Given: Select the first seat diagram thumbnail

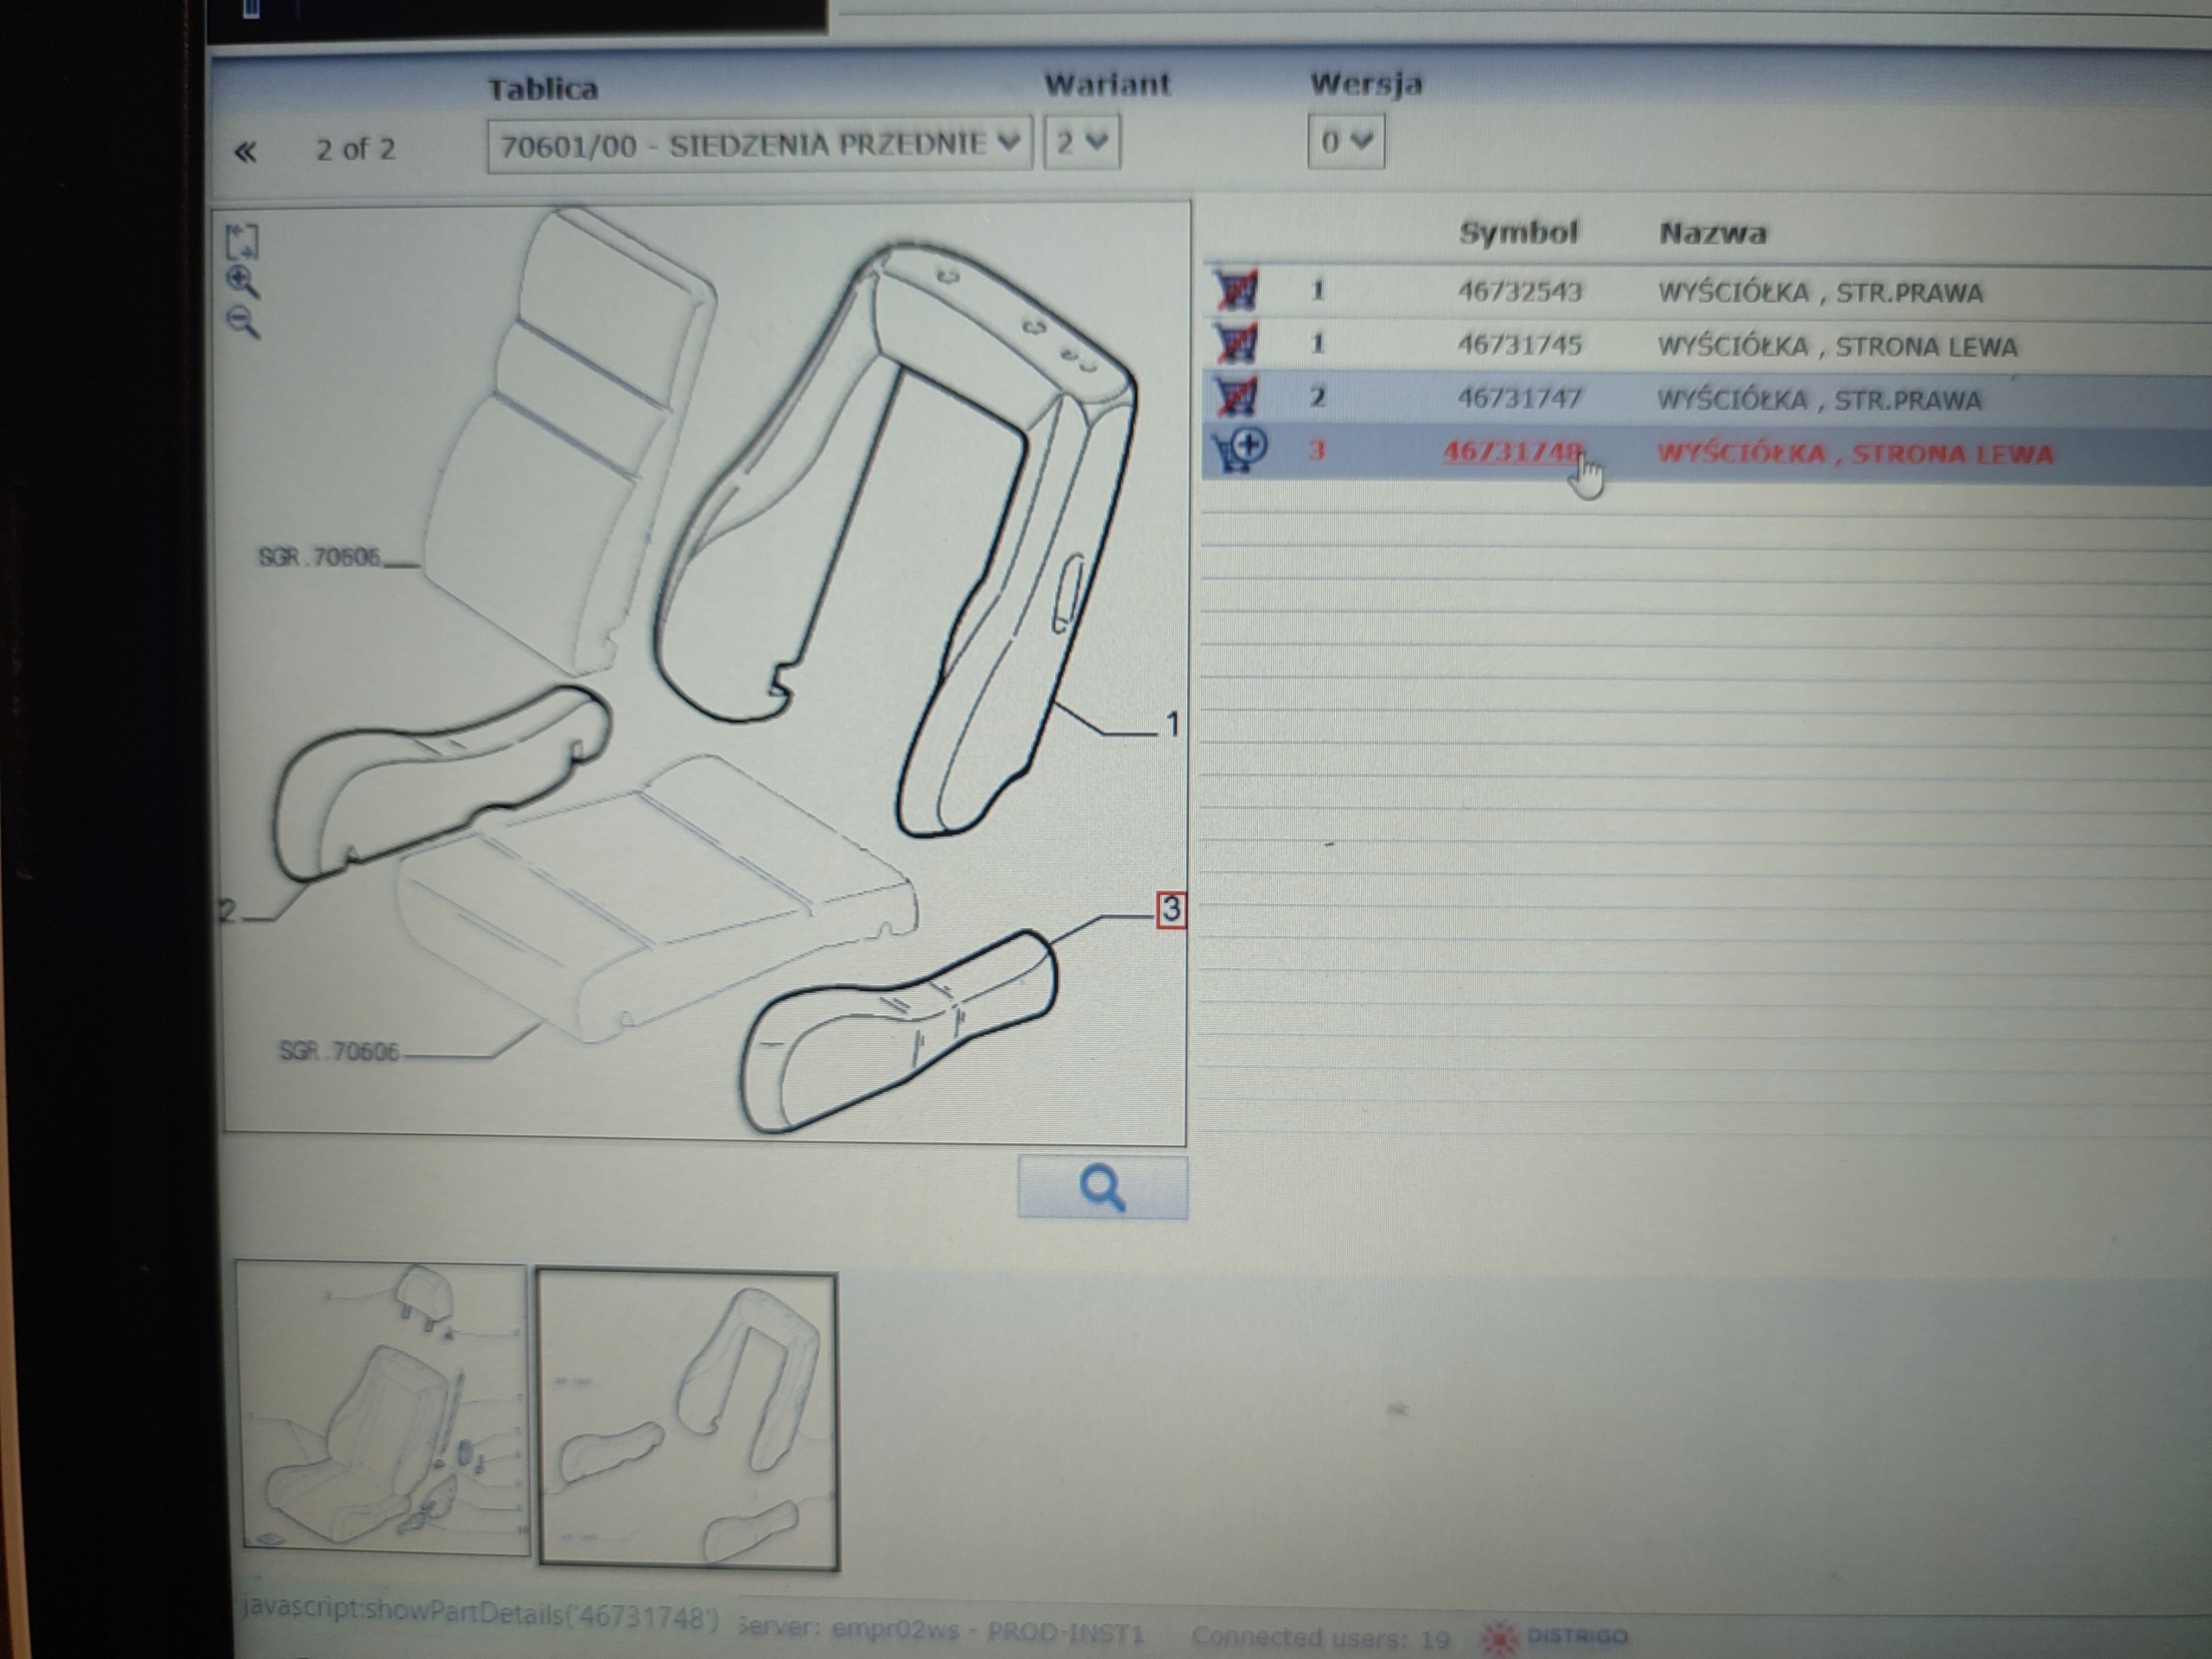Looking at the screenshot, I should 382,1410.
